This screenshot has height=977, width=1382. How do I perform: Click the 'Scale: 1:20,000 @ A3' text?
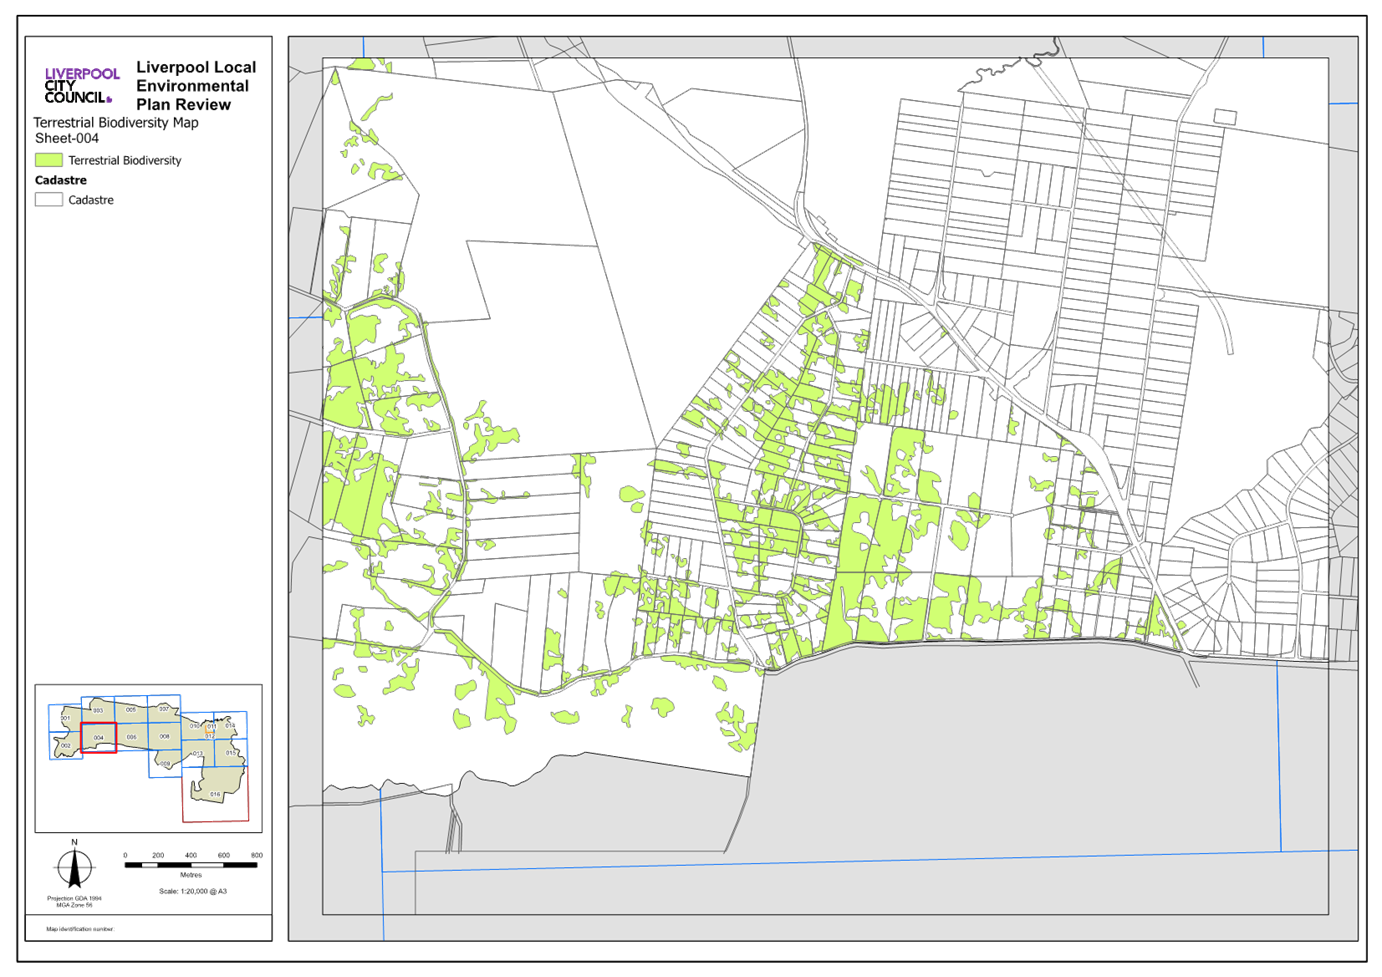[193, 891]
